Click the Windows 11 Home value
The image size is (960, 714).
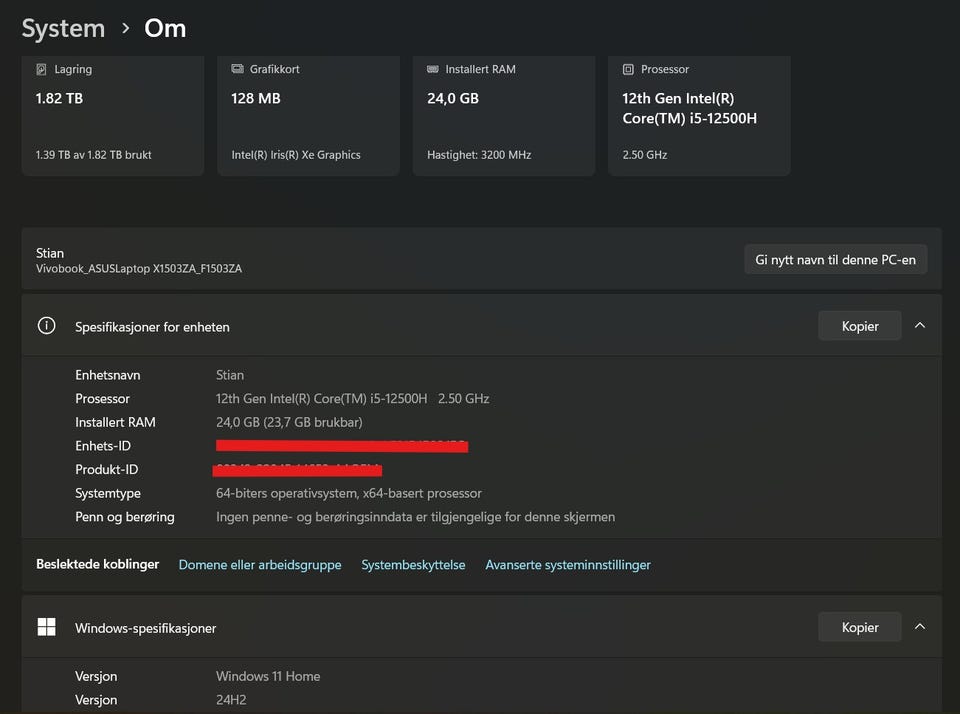[268, 676]
